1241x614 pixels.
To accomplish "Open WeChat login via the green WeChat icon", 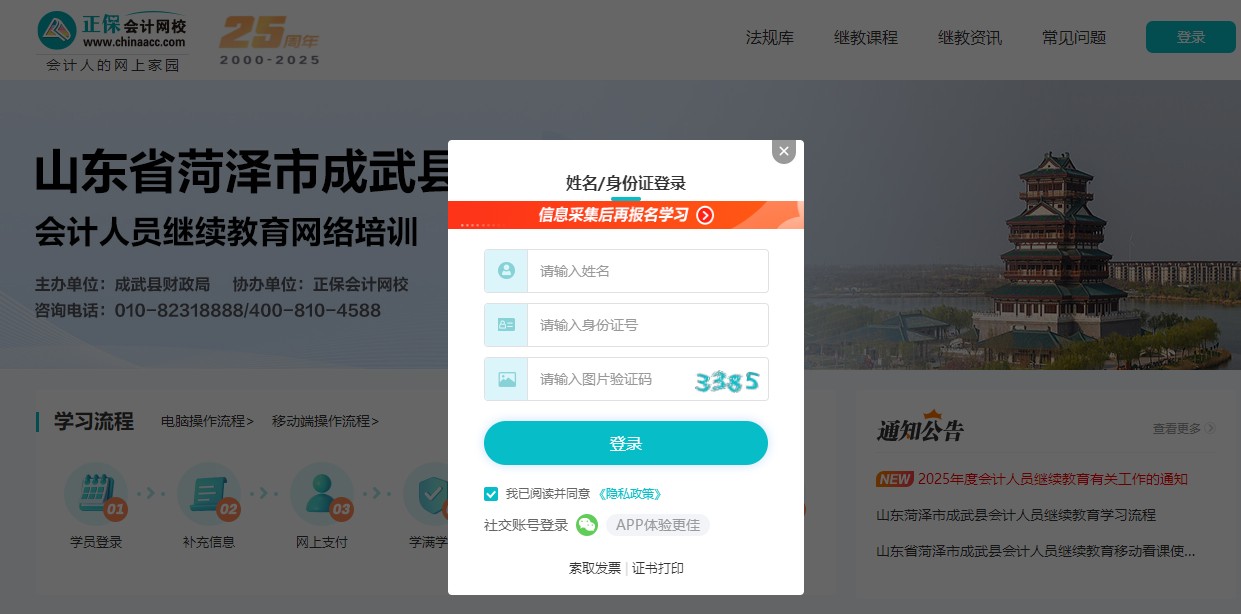I will click(587, 524).
